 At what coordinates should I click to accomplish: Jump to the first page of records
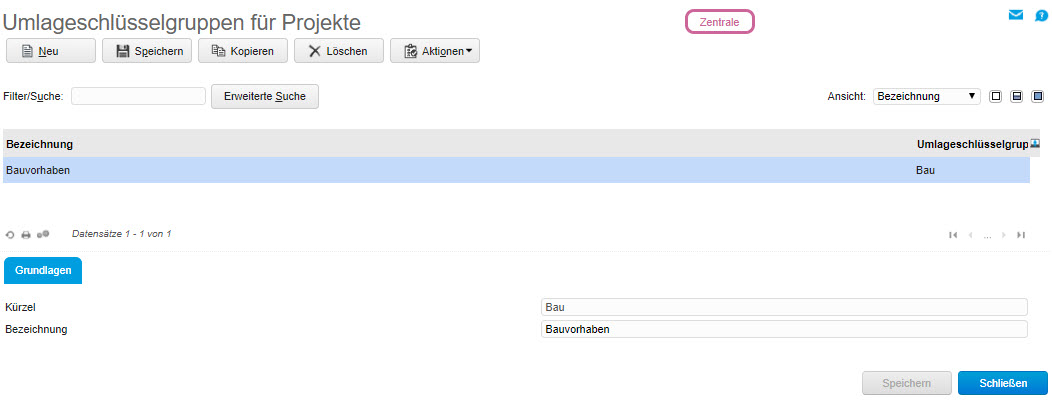953,235
